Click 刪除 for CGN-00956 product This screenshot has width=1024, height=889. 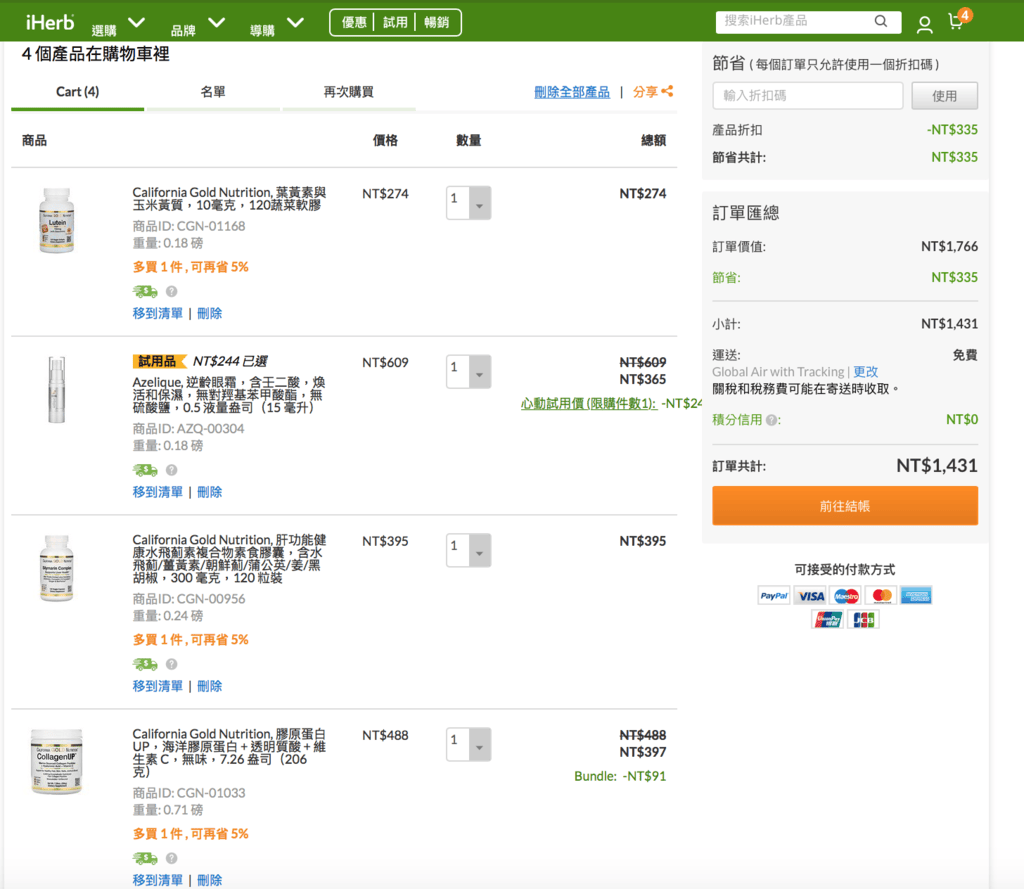click(210, 686)
